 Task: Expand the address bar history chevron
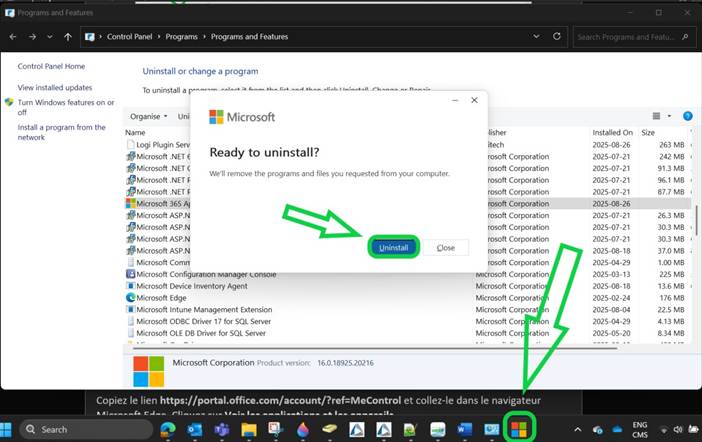click(x=536, y=36)
